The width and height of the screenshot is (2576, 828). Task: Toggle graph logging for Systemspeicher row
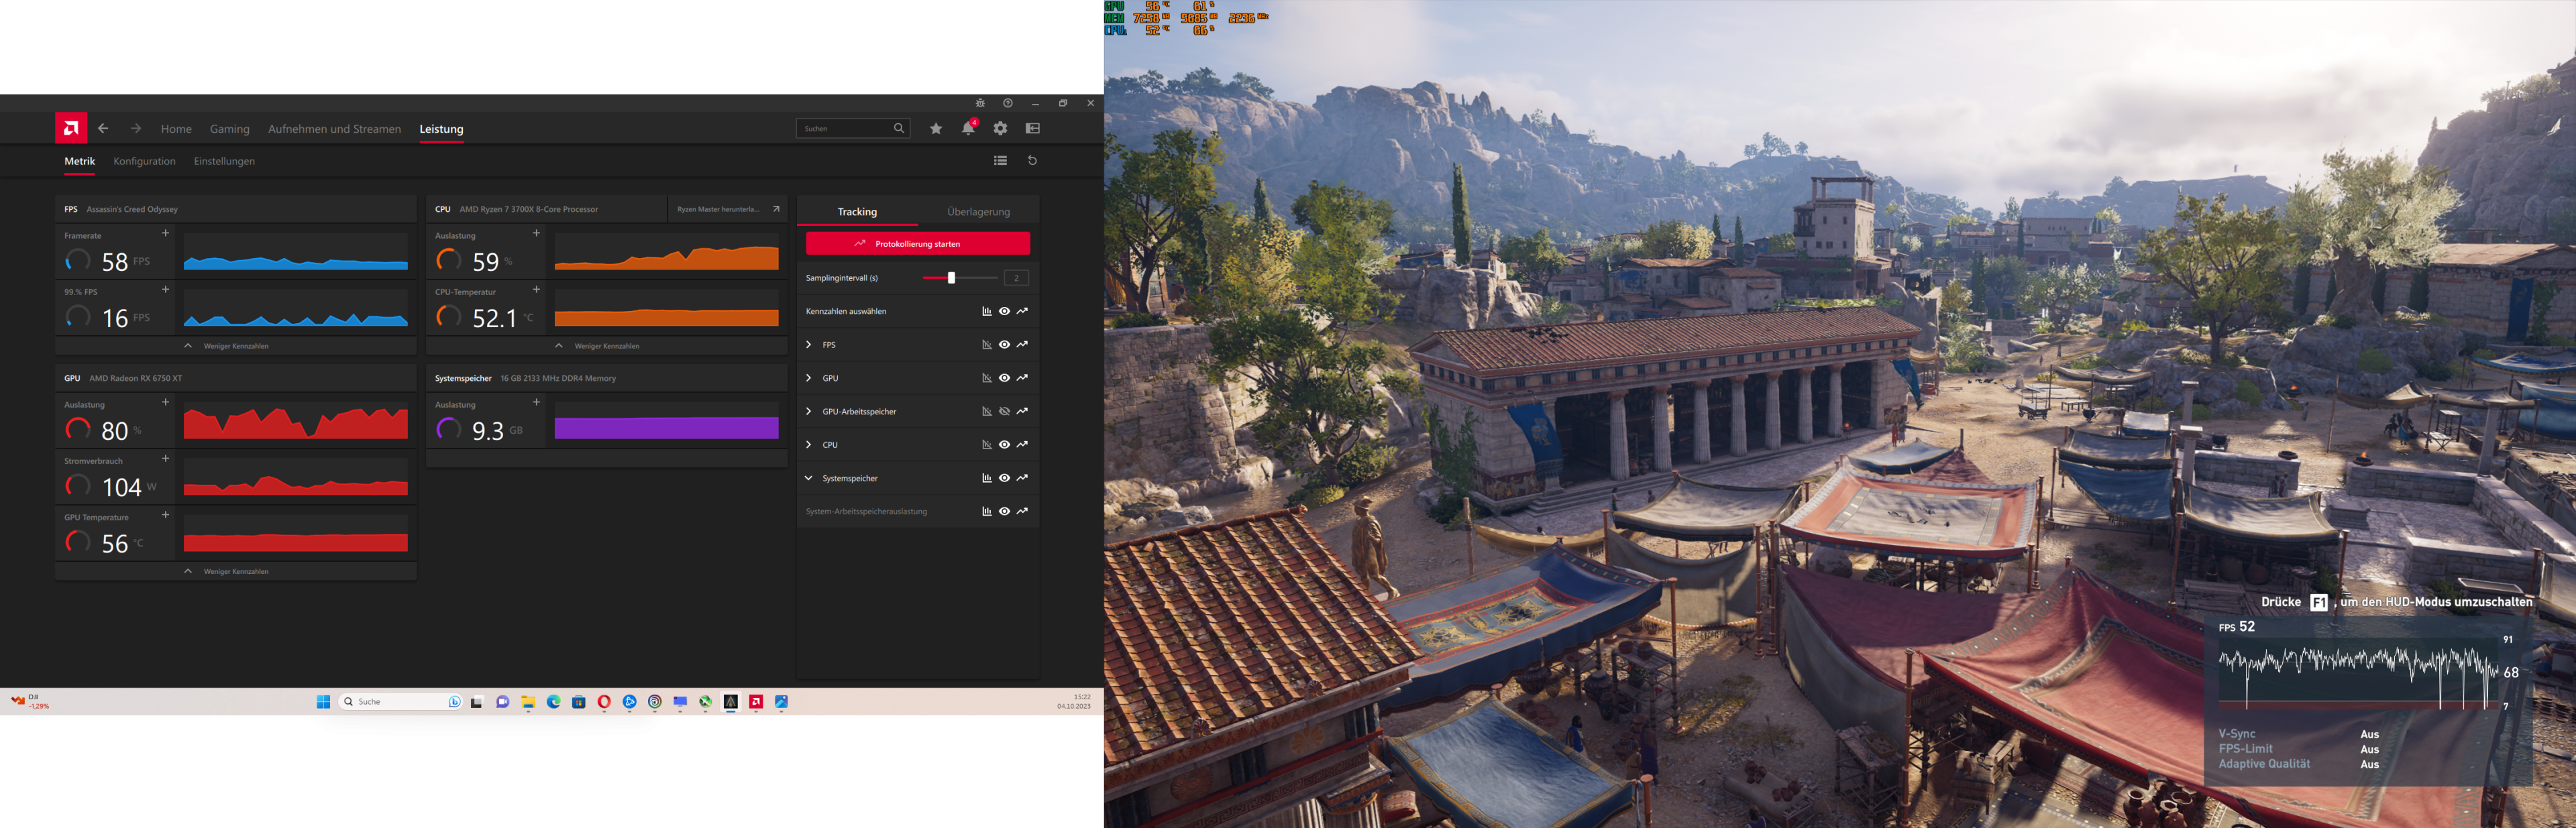1022,478
